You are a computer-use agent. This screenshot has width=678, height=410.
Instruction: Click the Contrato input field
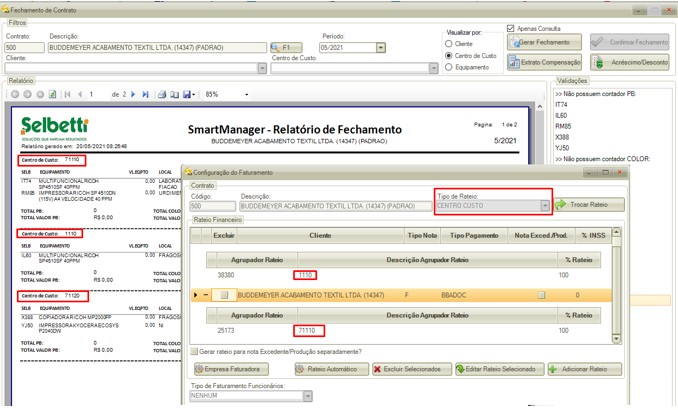tap(25, 48)
